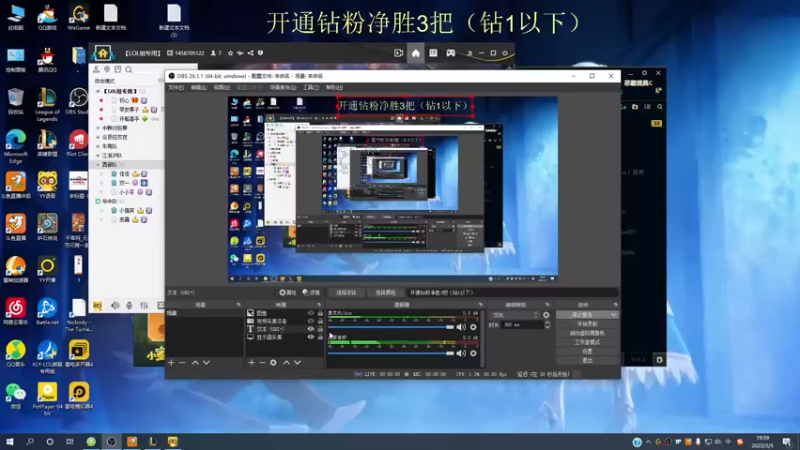
Task: Open 属性 for the selected source
Action: coord(288,293)
